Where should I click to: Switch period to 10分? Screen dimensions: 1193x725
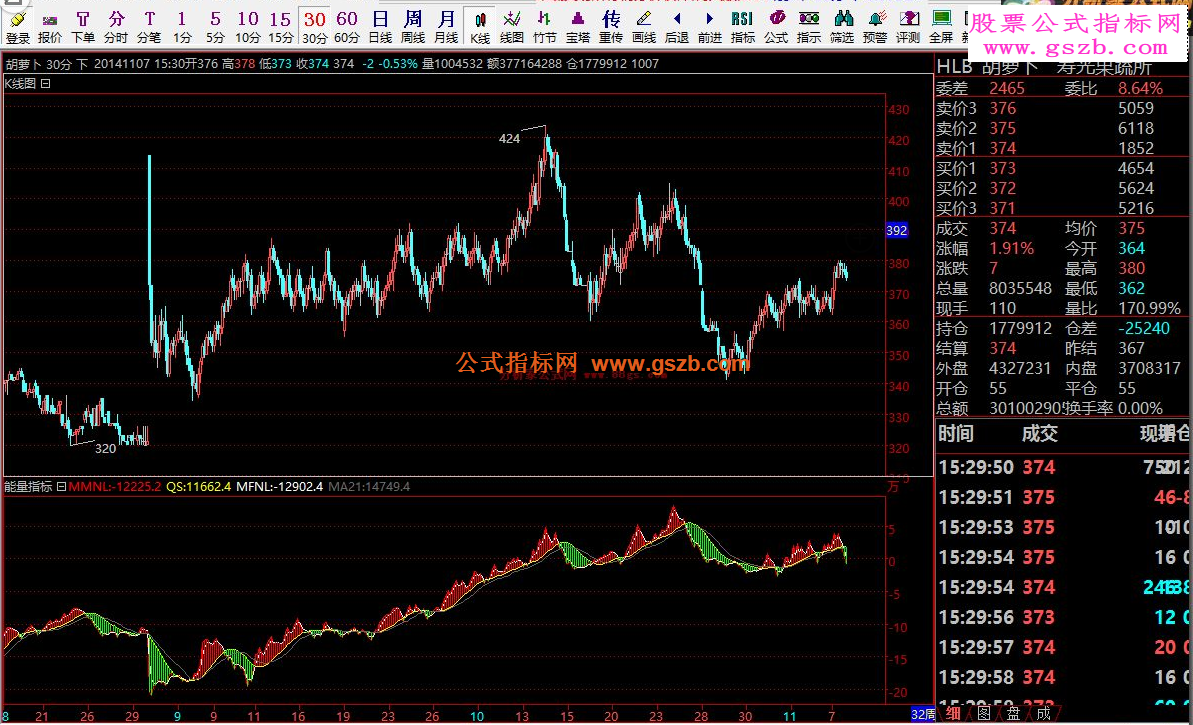click(x=248, y=26)
